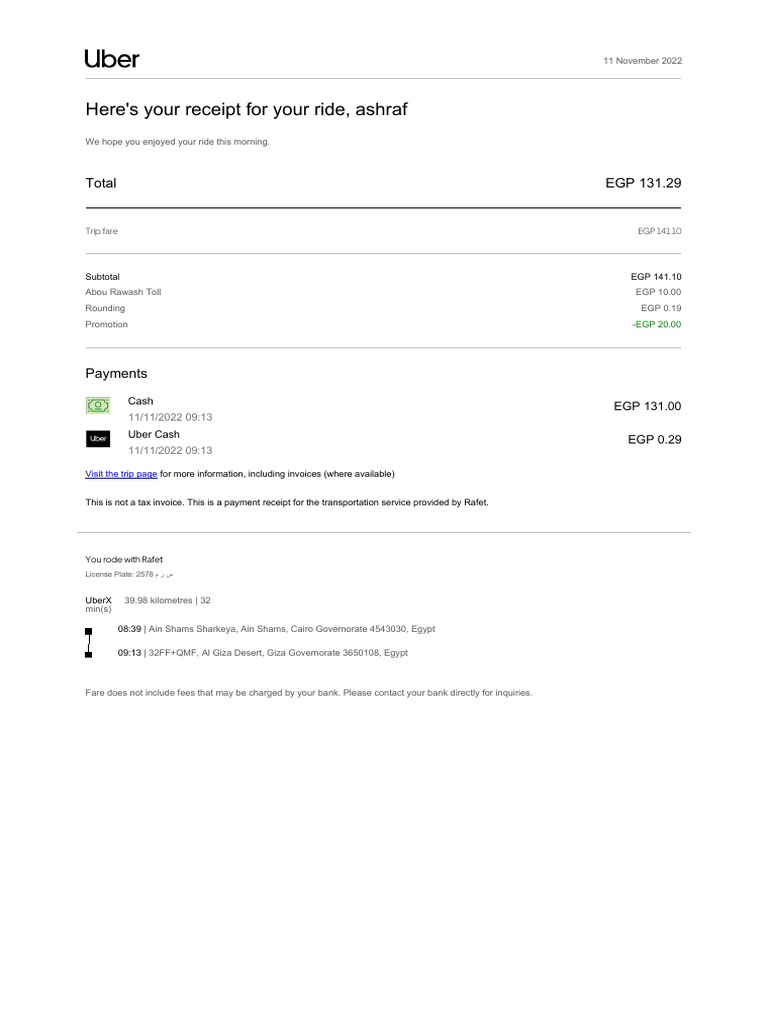Click the Abou Rawash Toll label
Viewport: 768px width, 1024px height.
(x=123, y=292)
